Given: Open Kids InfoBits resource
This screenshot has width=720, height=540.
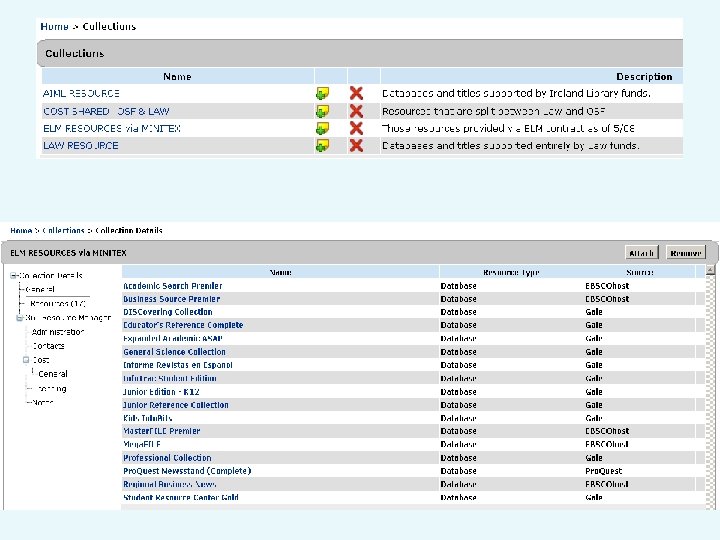Looking at the screenshot, I should pyautogui.click(x=147, y=418).
